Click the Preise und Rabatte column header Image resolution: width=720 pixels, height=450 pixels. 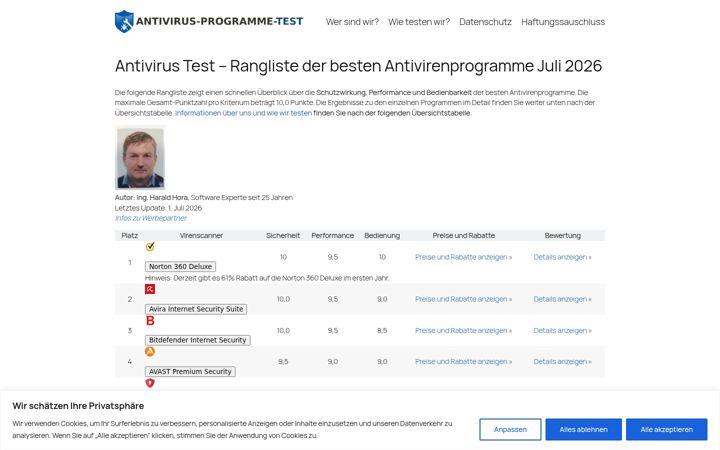tap(464, 236)
